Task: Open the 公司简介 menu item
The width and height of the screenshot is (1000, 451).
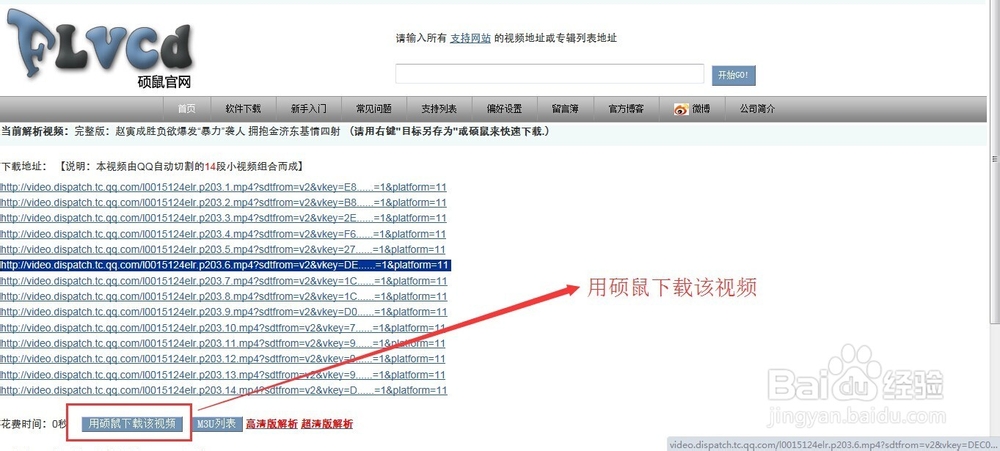Action: 757,109
